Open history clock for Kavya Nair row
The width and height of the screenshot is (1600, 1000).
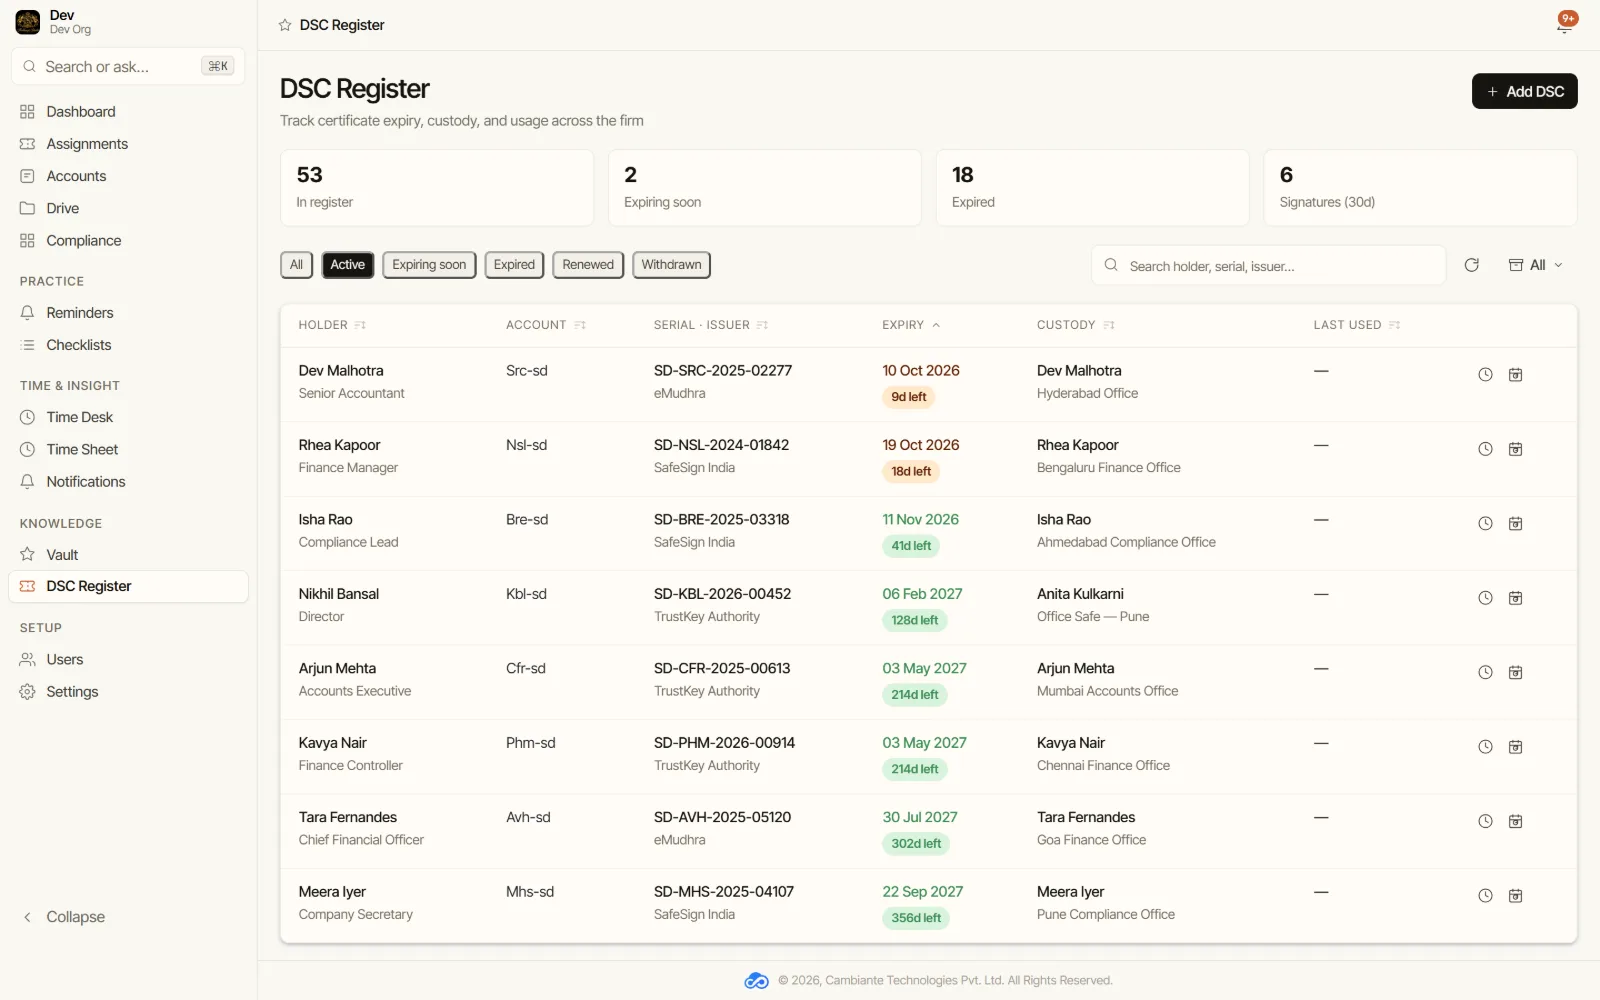pyautogui.click(x=1485, y=747)
